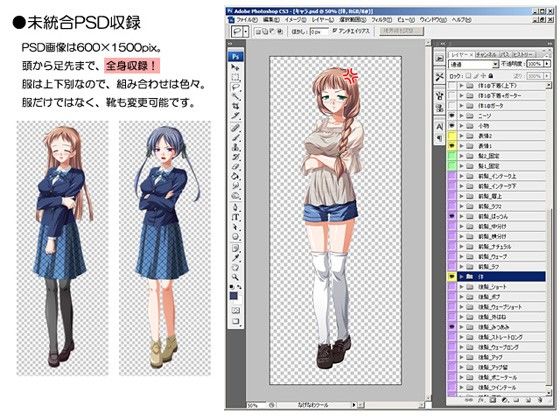Select the Rectangular Marquee tool
This screenshot has height=420, width=560.
235,77
